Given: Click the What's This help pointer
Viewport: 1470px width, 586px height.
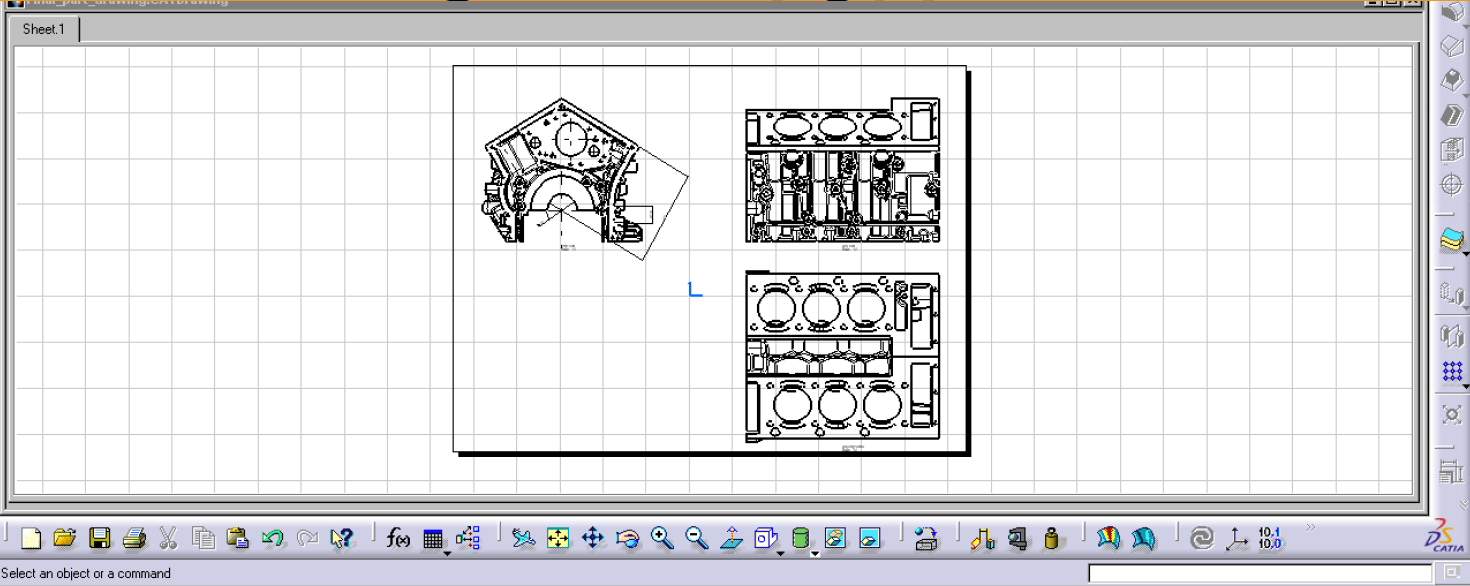Looking at the screenshot, I should click(342, 539).
